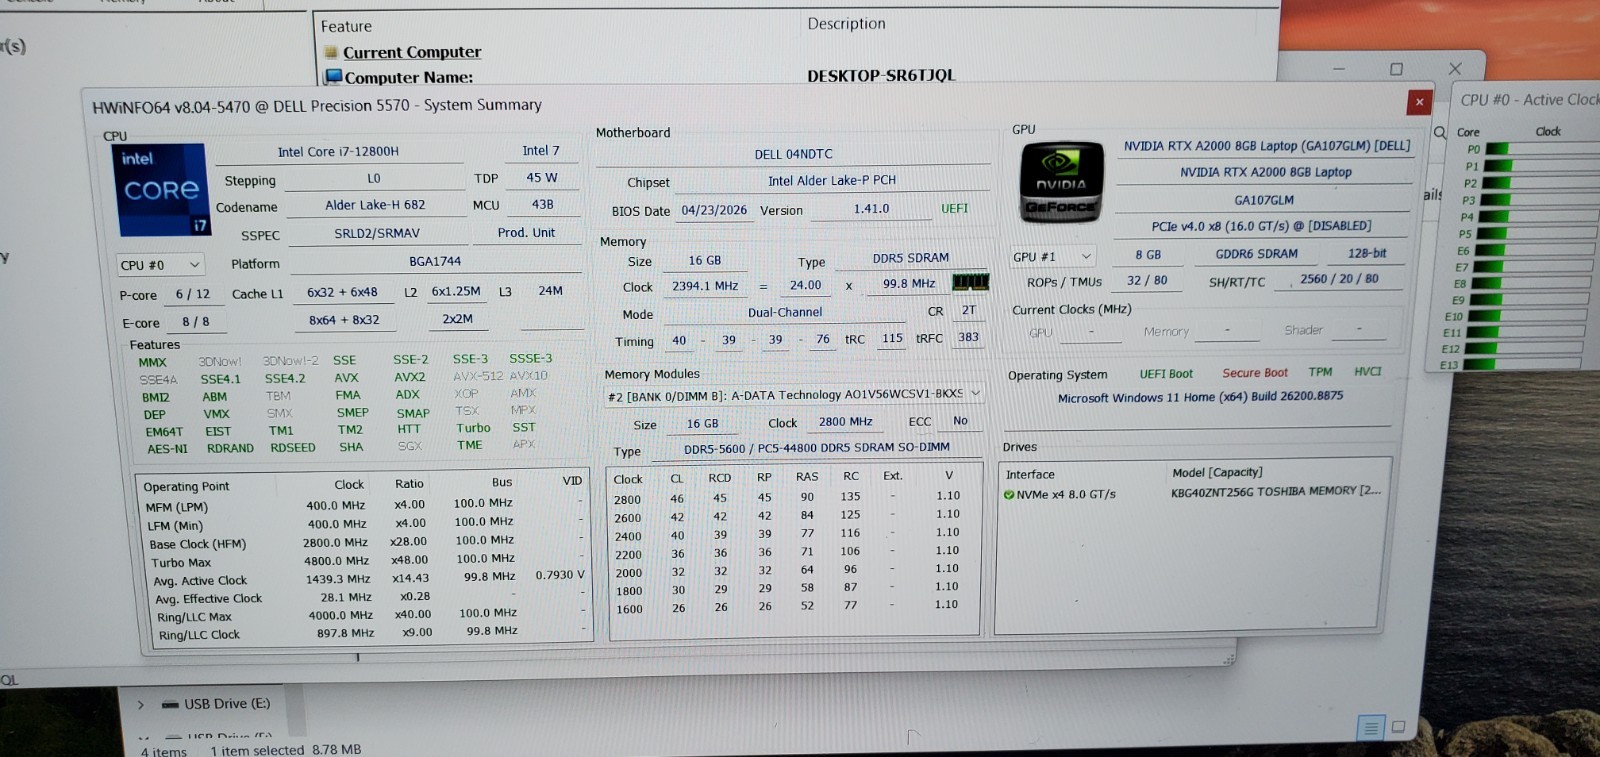
Task: Click the Dual-Channel mode field
Action: point(785,312)
